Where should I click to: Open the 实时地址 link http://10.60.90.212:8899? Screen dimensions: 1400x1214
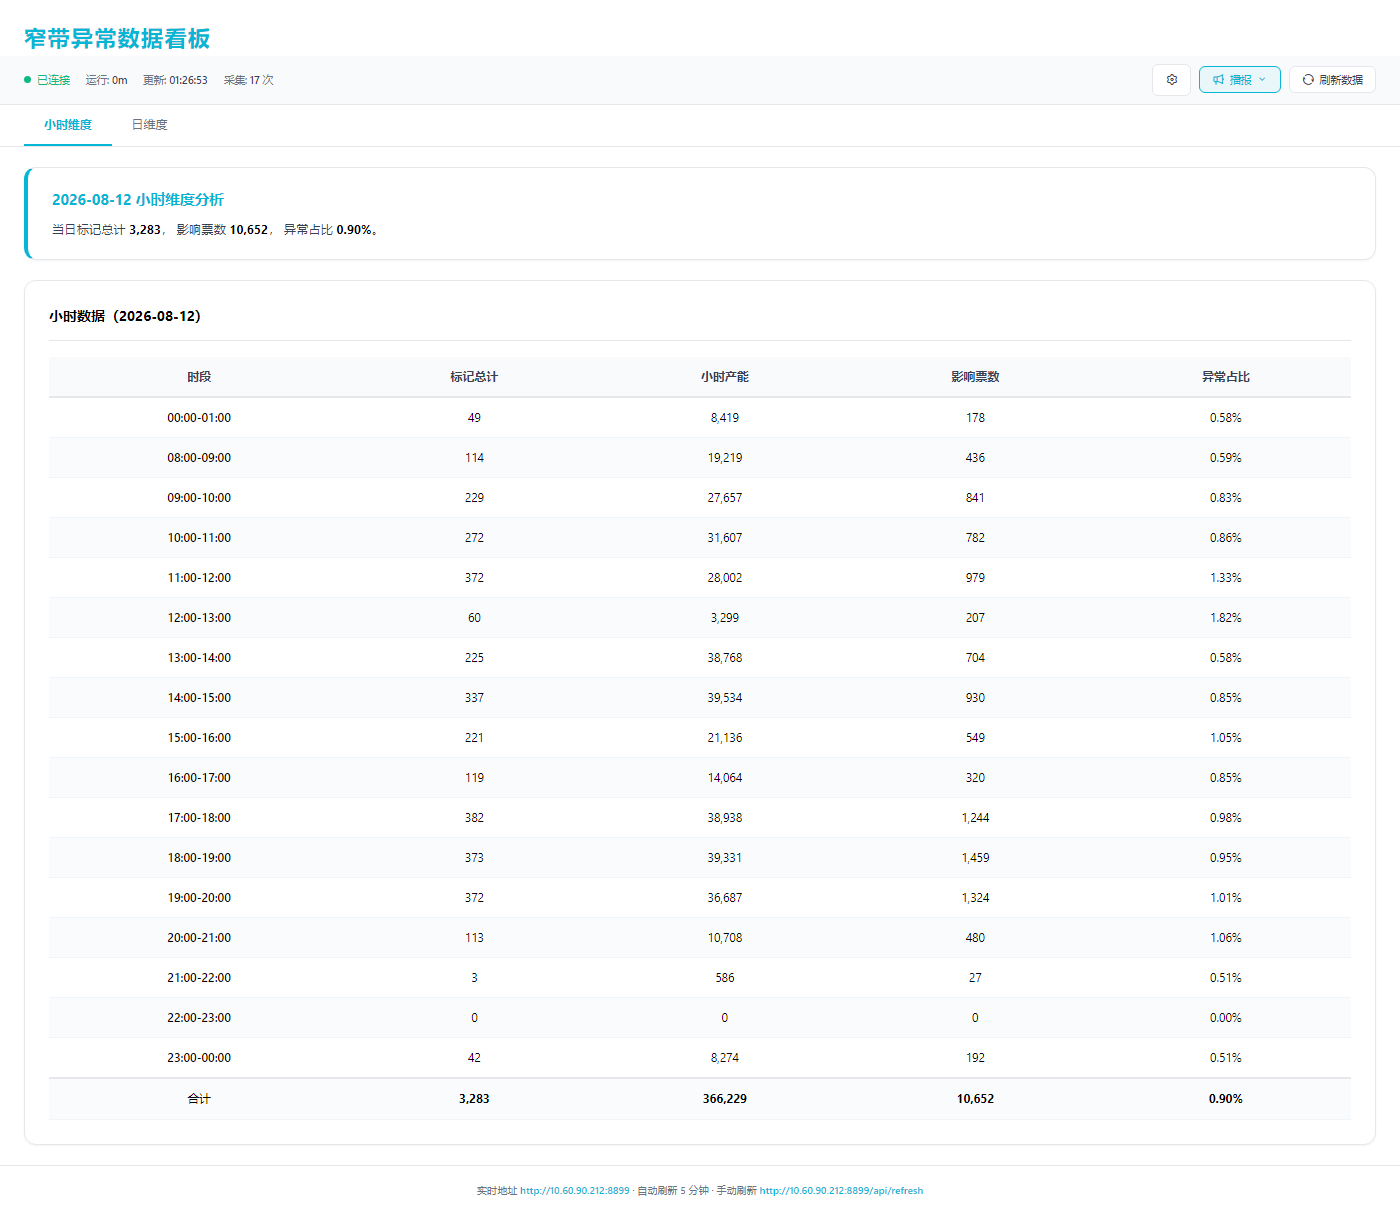click(x=575, y=1191)
